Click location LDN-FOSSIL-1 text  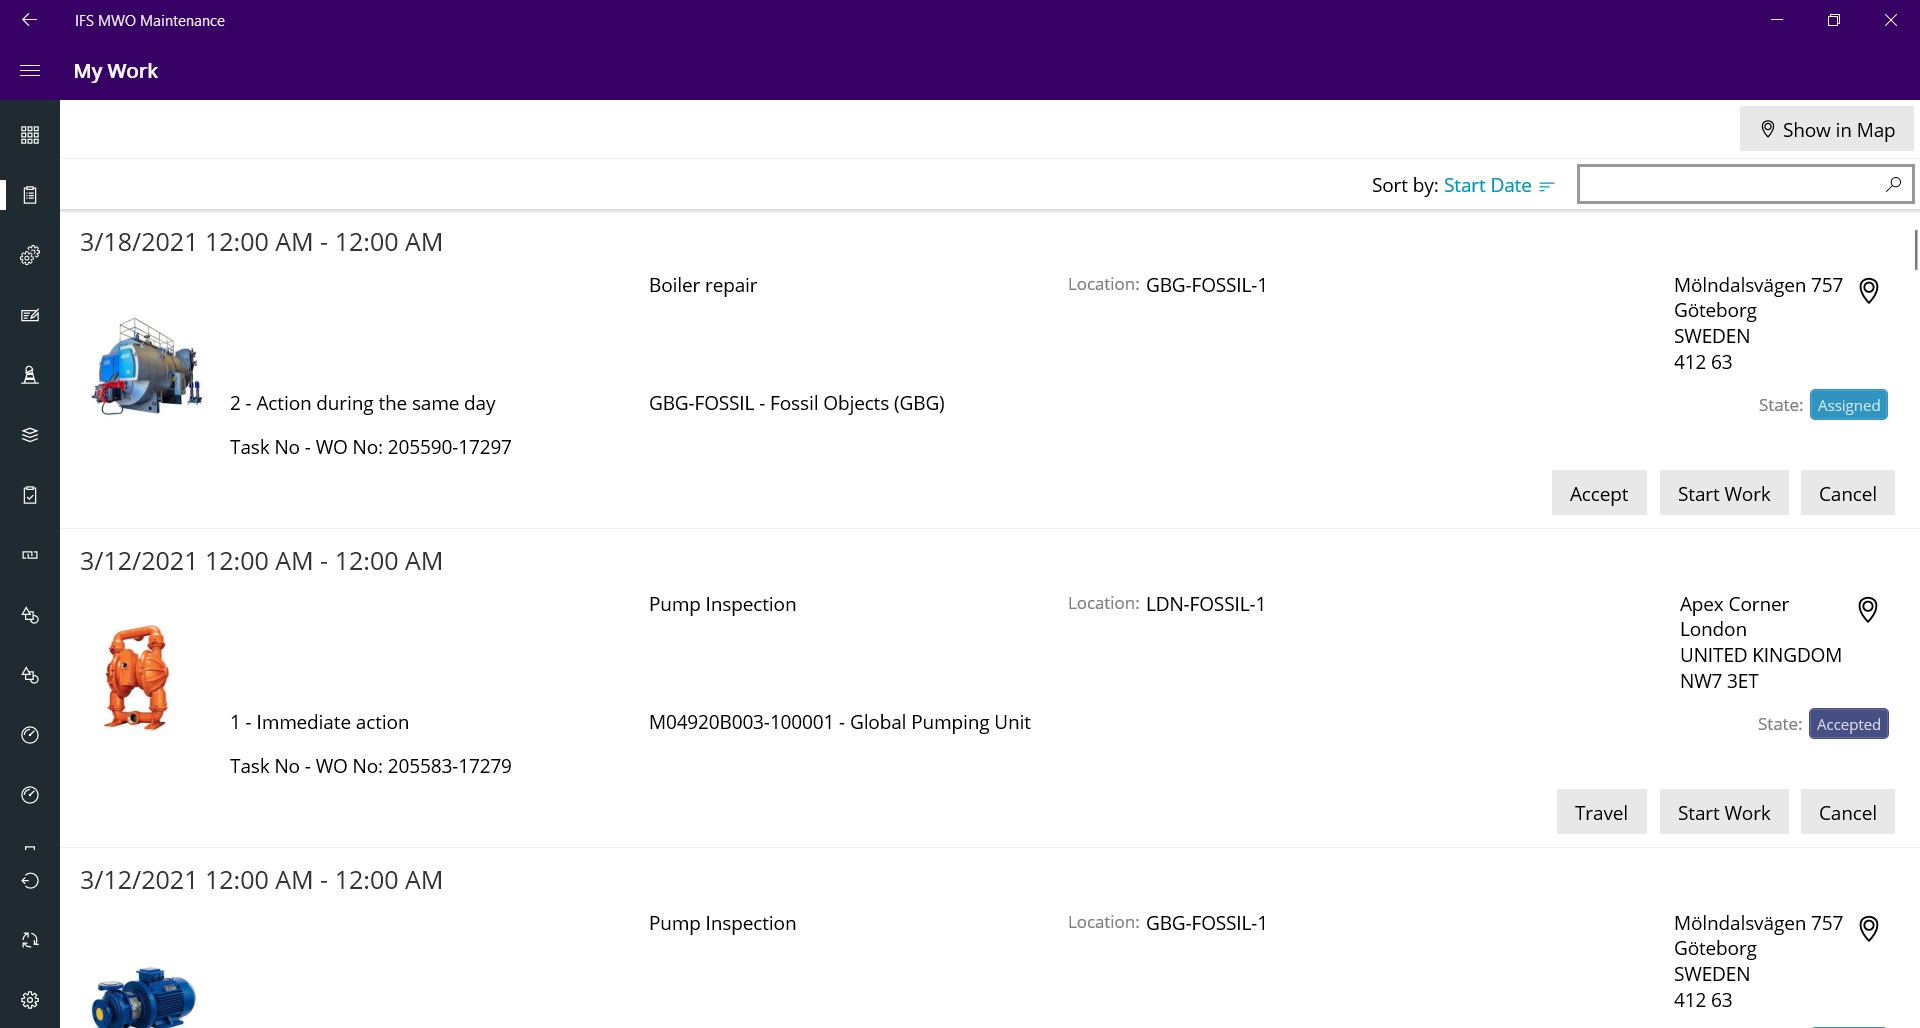point(1205,604)
